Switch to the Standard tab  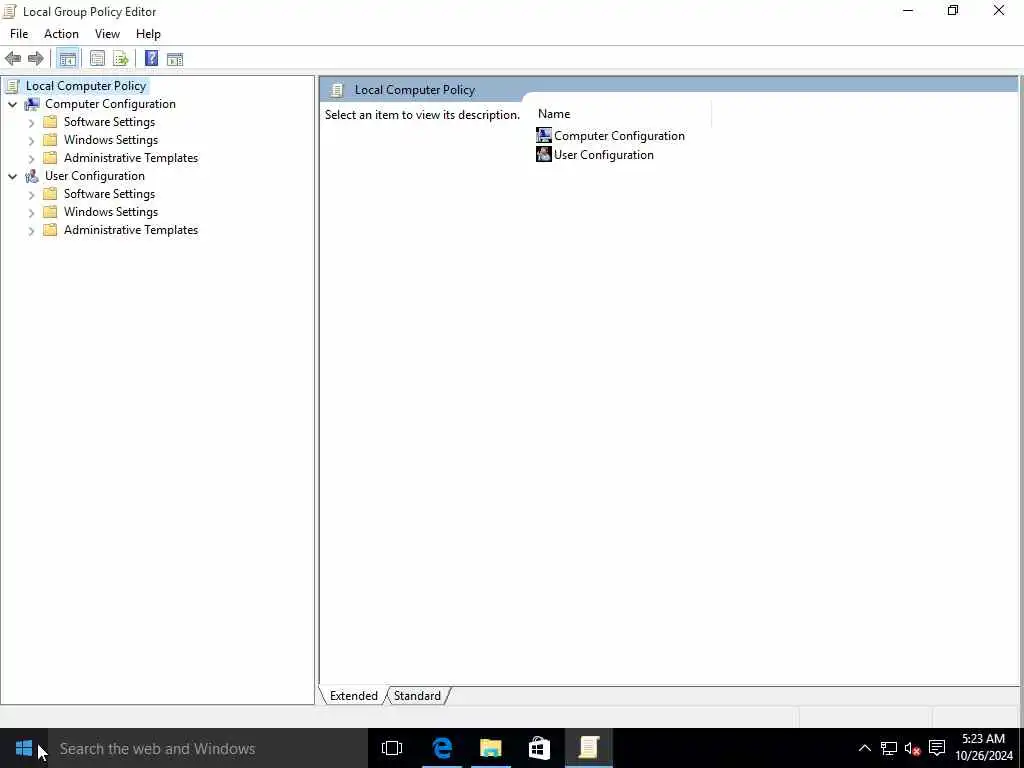pos(417,696)
